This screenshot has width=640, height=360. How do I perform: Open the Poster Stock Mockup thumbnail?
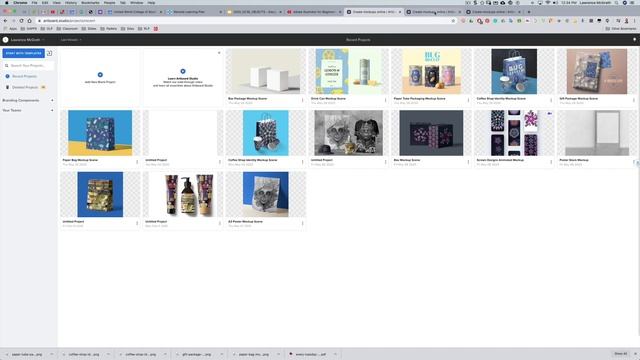[x=597, y=133]
